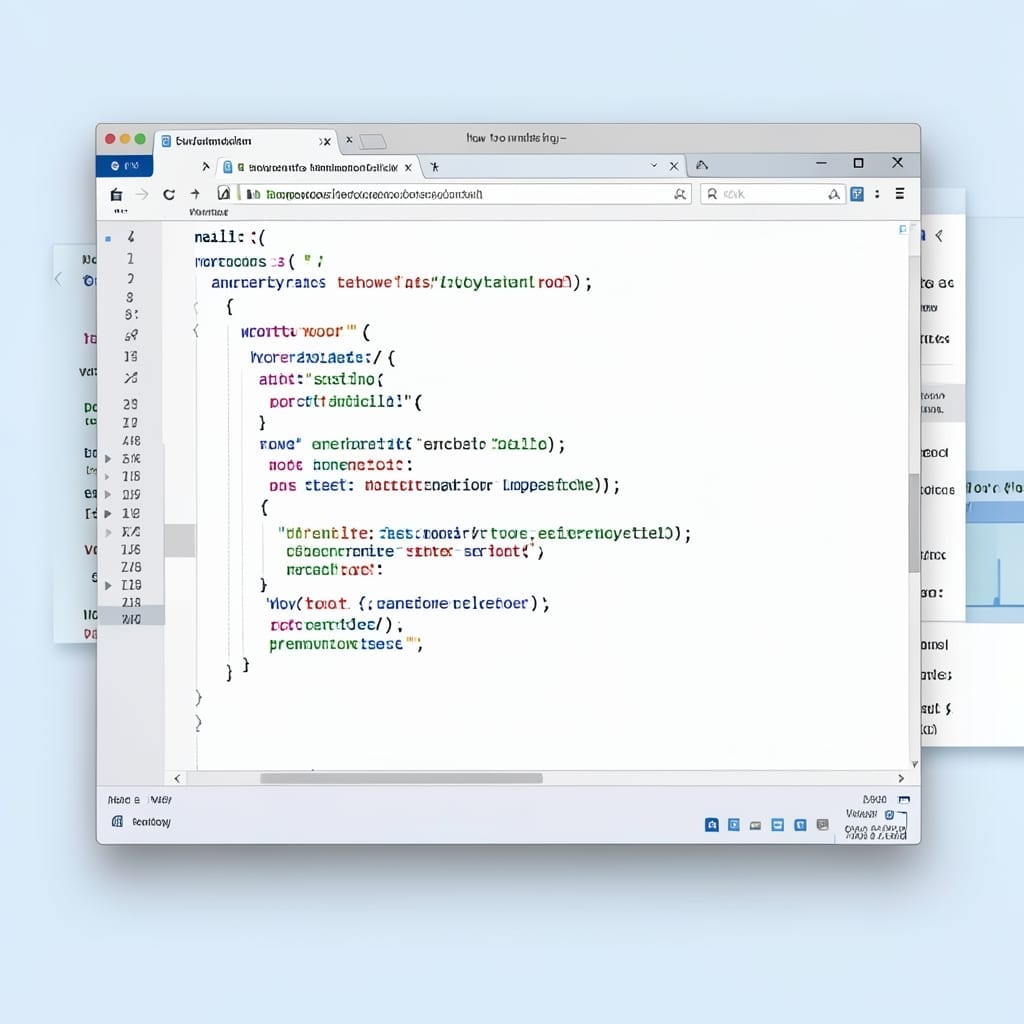Viewport: 1024px width, 1024px height.
Task: Click the page info icon before the address
Action: (224, 193)
